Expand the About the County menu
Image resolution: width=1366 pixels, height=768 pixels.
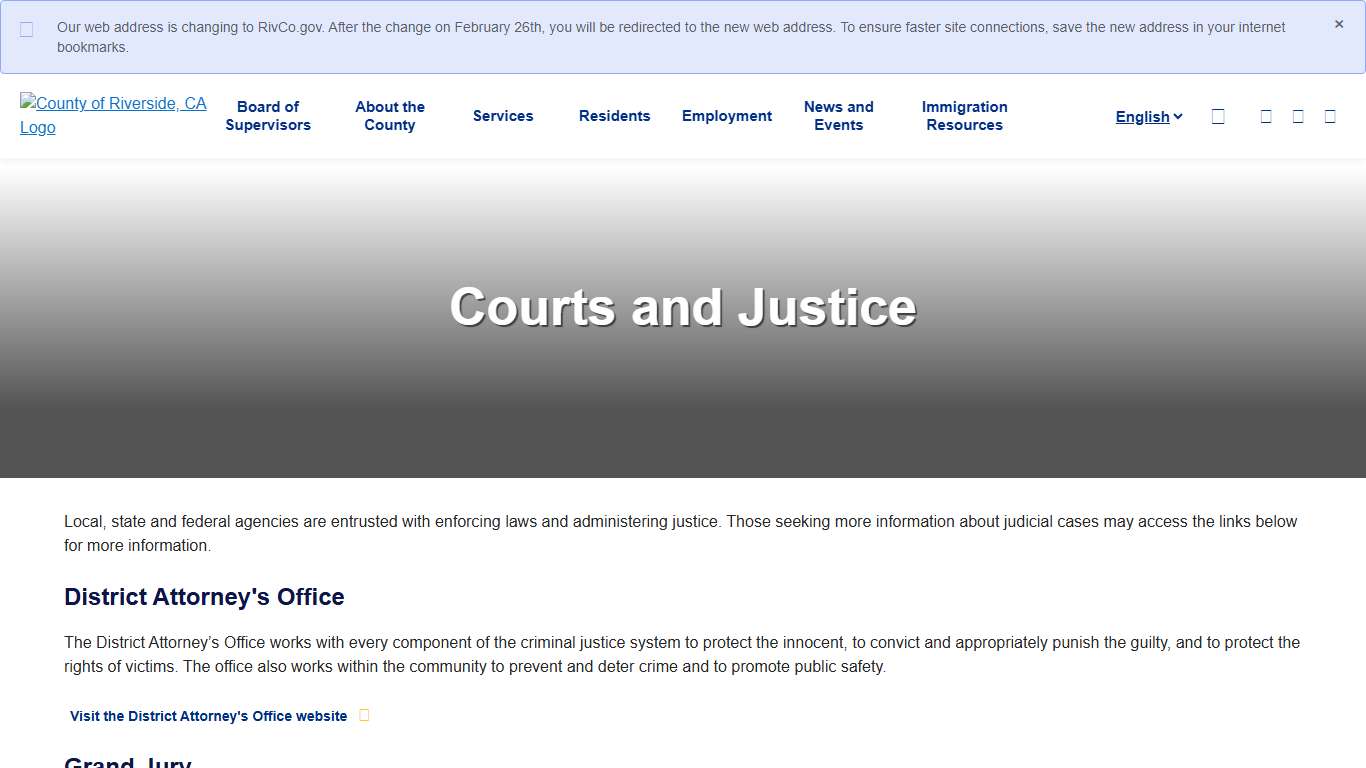pyautogui.click(x=390, y=116)
